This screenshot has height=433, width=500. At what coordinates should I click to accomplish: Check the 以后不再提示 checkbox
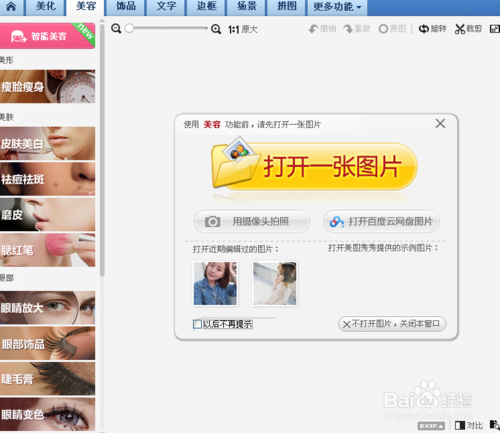(197, 324)
